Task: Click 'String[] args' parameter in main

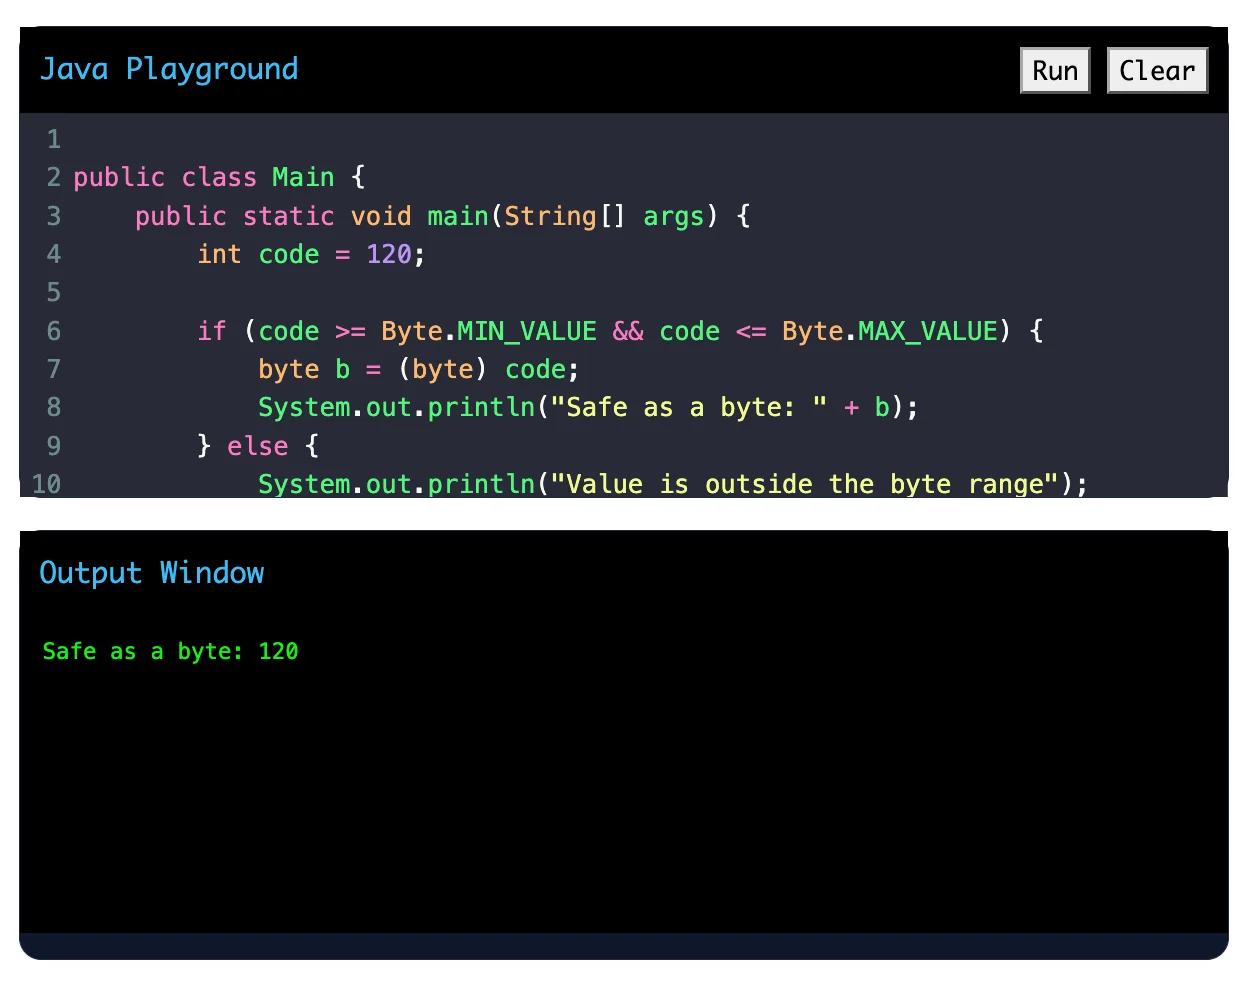Action: click(604, 216)
